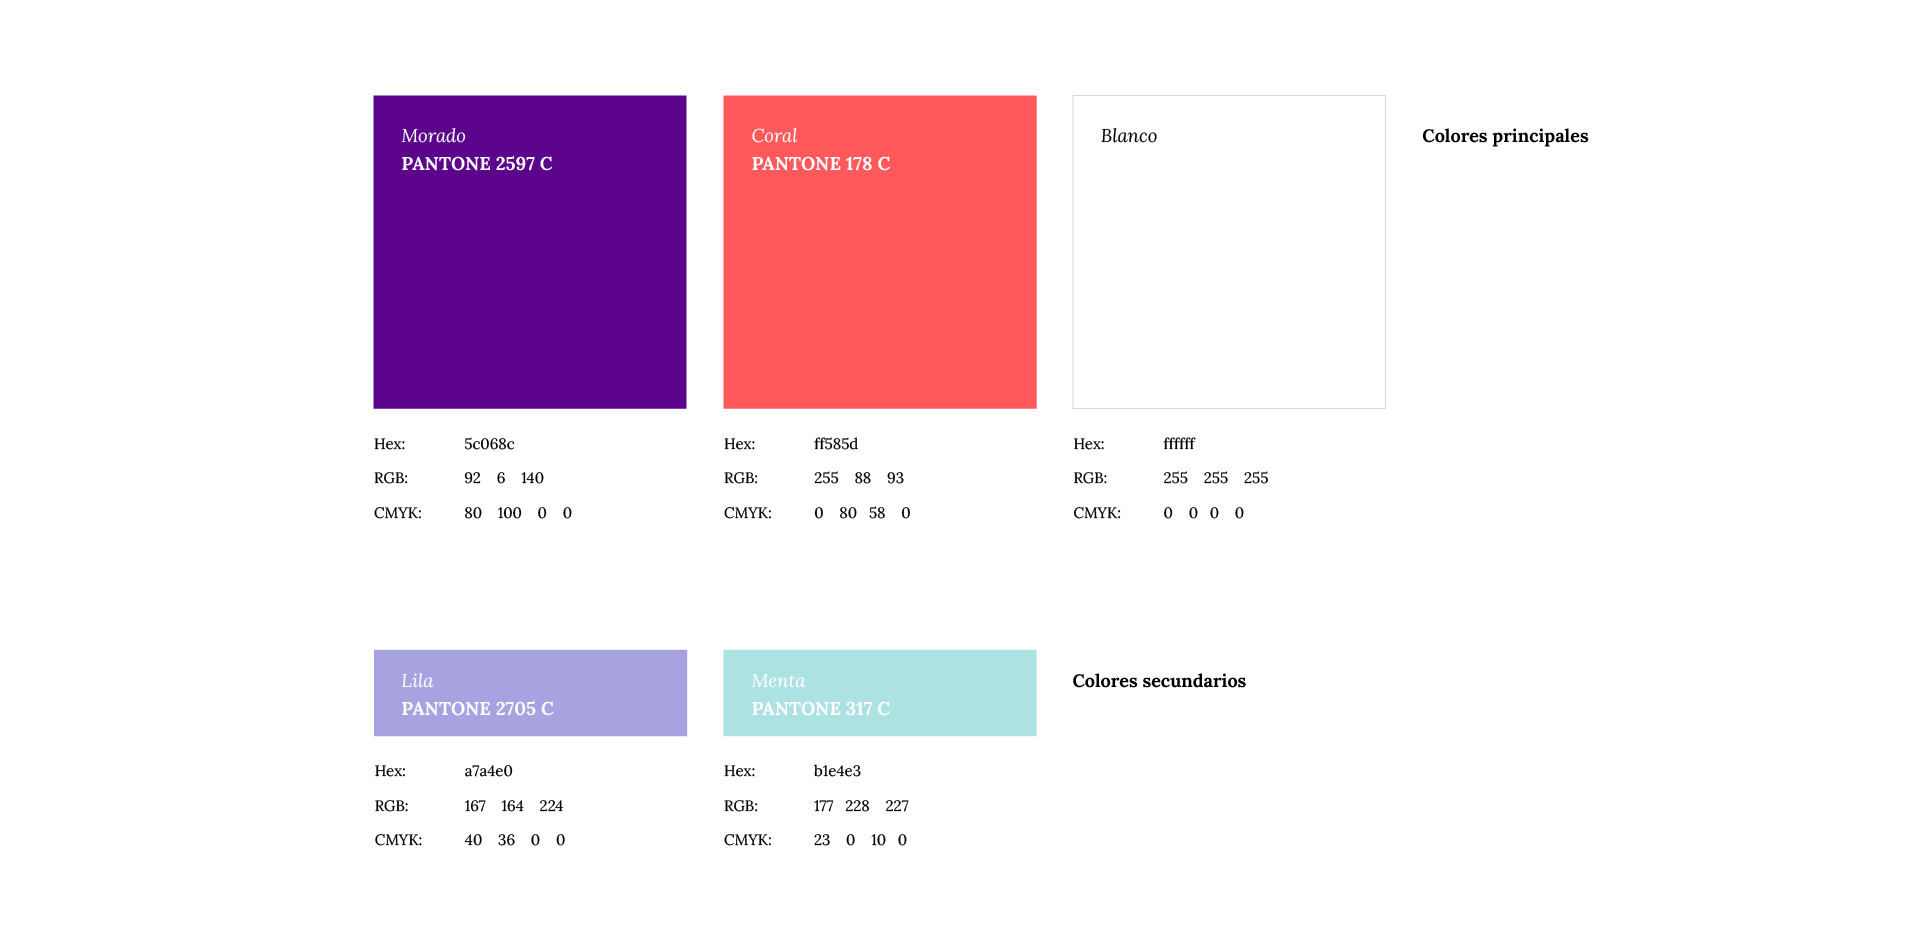Click the 'PANTONE 2705 C' label
This screenshot has width=1920, height=940.
[478, 709]
